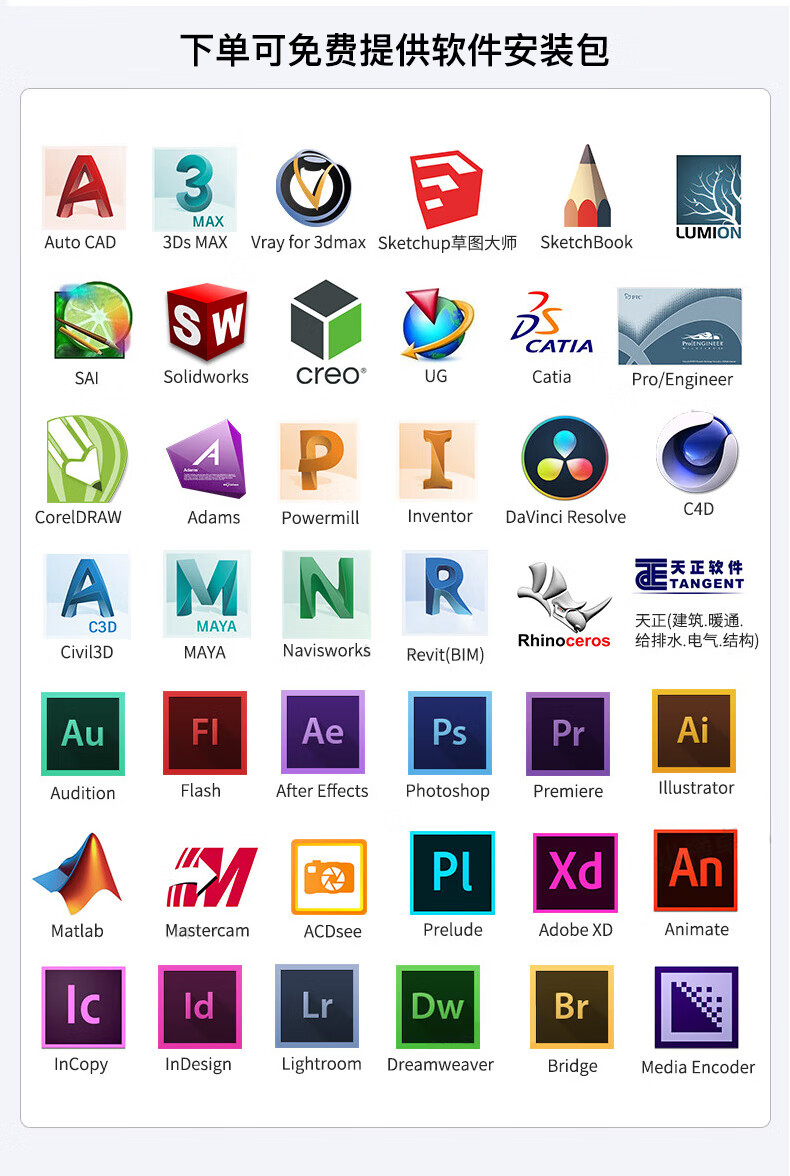Click the Rhinoceros rhino logo

(x=564, y=604)
